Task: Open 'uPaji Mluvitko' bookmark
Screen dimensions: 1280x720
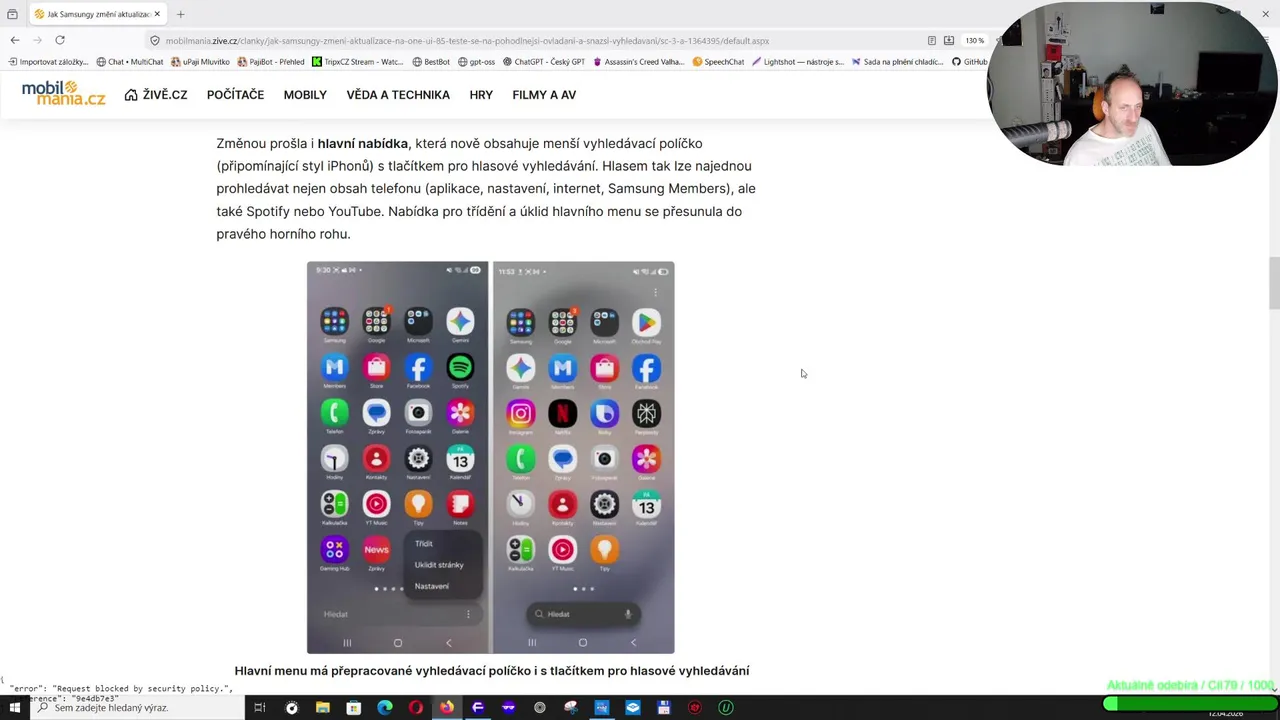Action: pyautogui.click(x=200, y=62)
